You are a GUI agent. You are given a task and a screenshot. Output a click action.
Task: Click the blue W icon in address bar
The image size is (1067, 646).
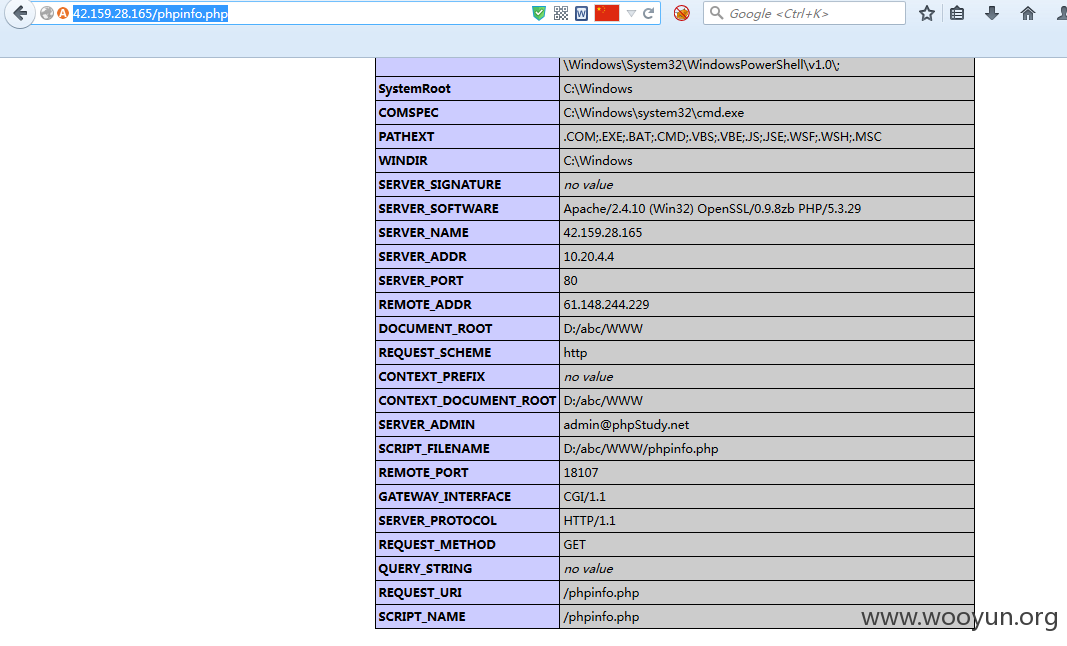click(581, 13)
